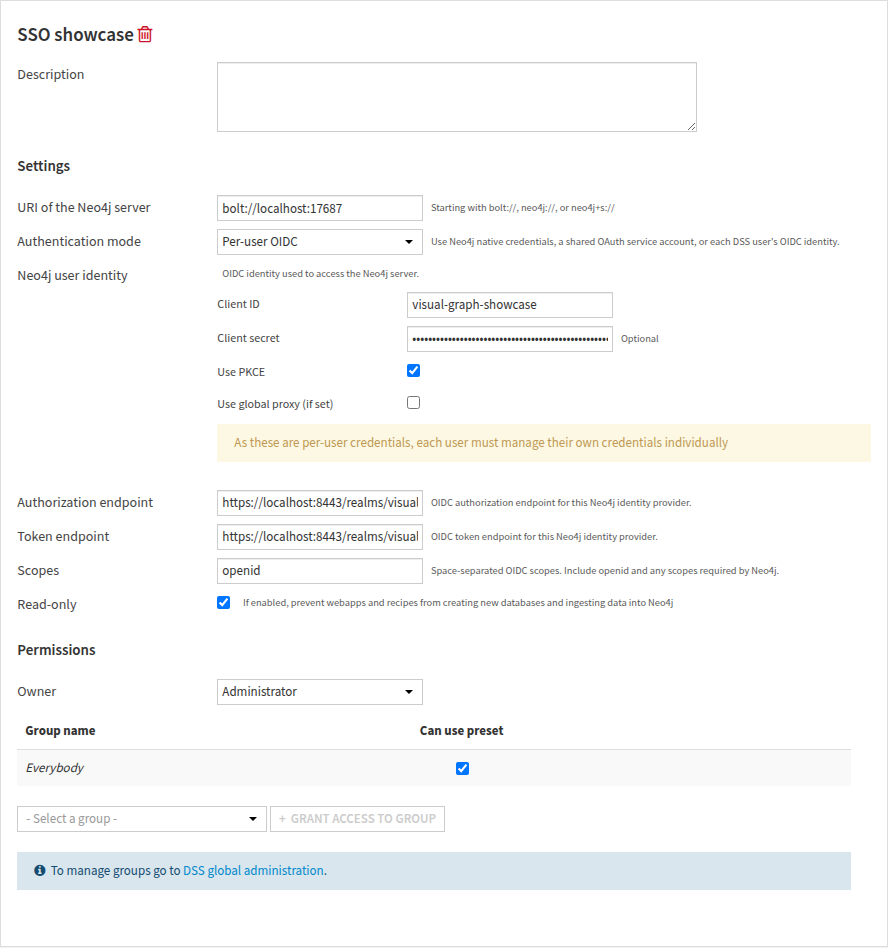The image size is (888, 948).
Task: Click the Use global proxy (if set) label
Action: click(275, 404)
